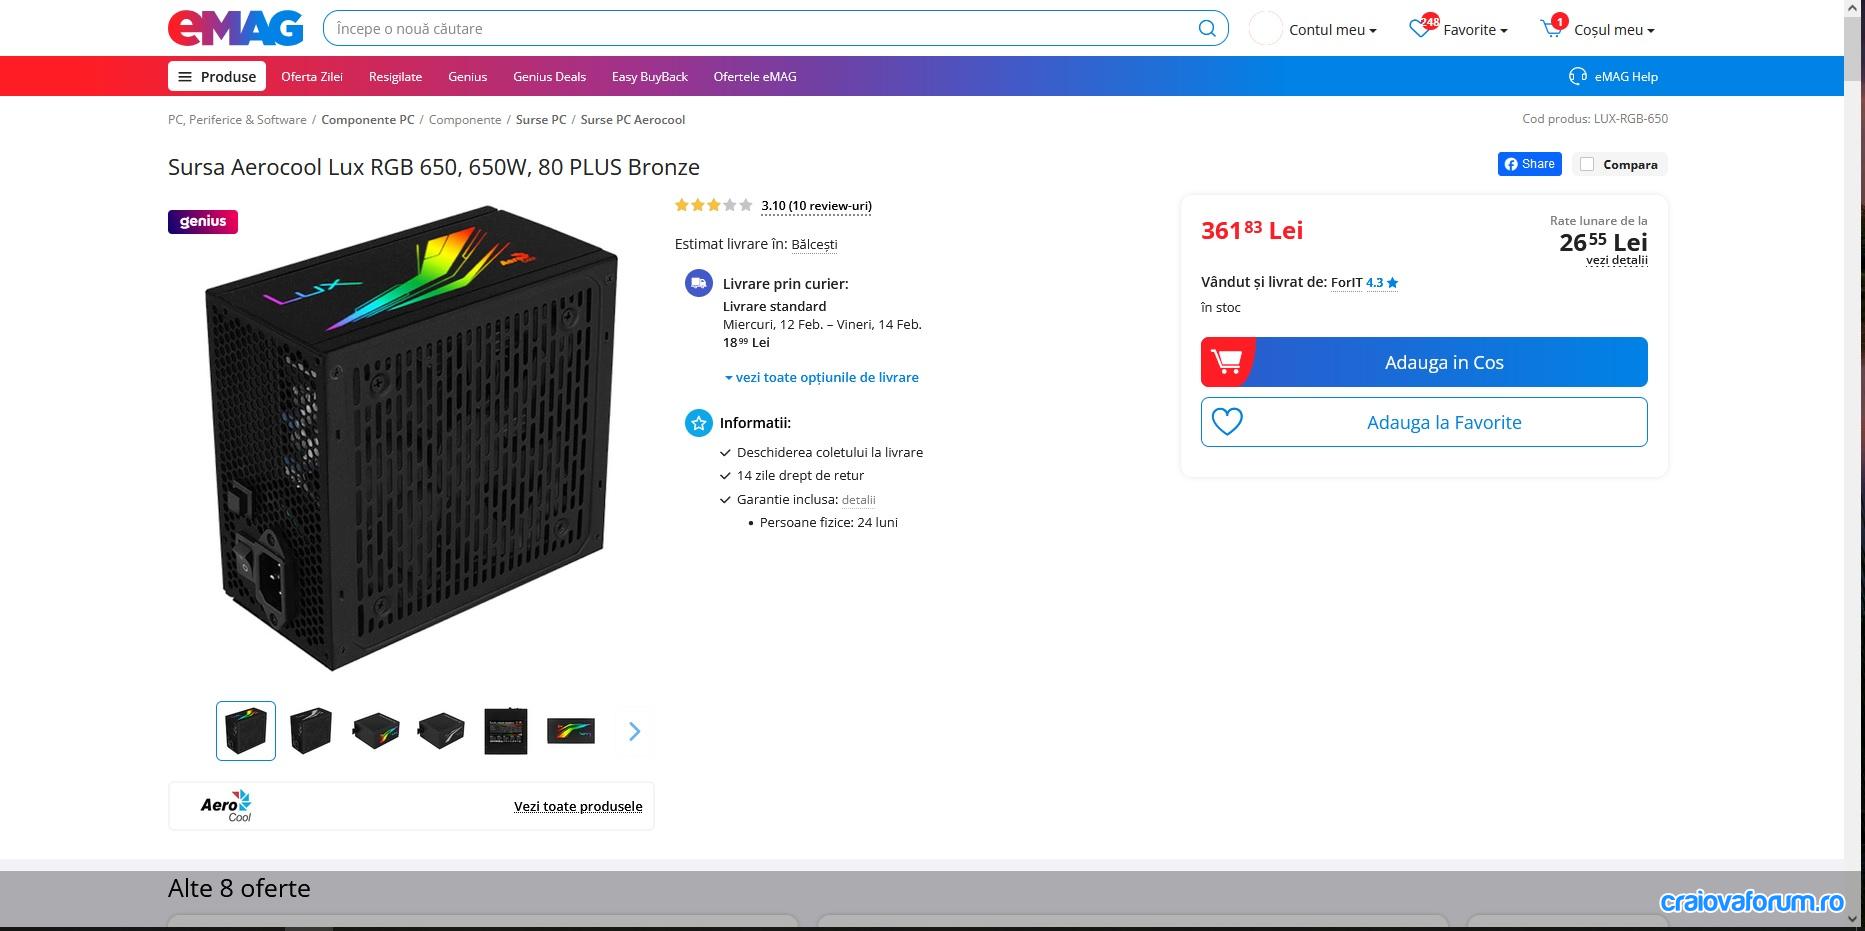
Task: Open the shopping cart icon
Action: [1553, 27]
